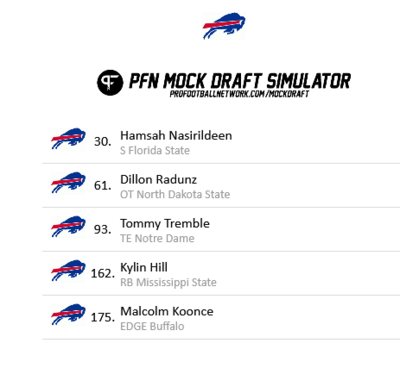
Task: Click the Bills logo beside pick 175
Action: coord(68,315)
